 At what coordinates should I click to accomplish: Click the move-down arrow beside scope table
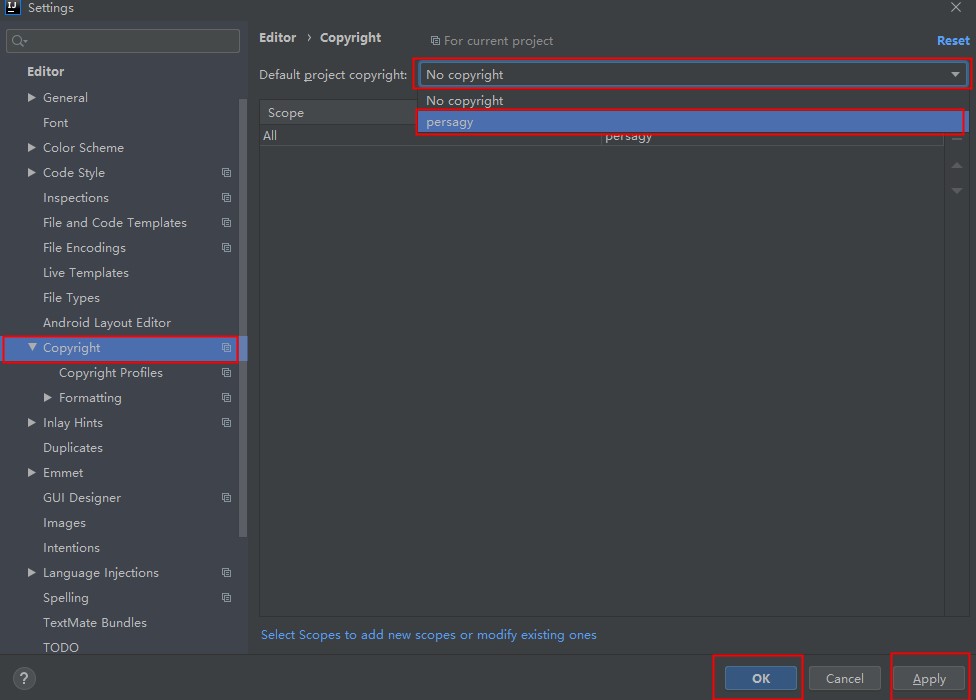click(957, 190)
